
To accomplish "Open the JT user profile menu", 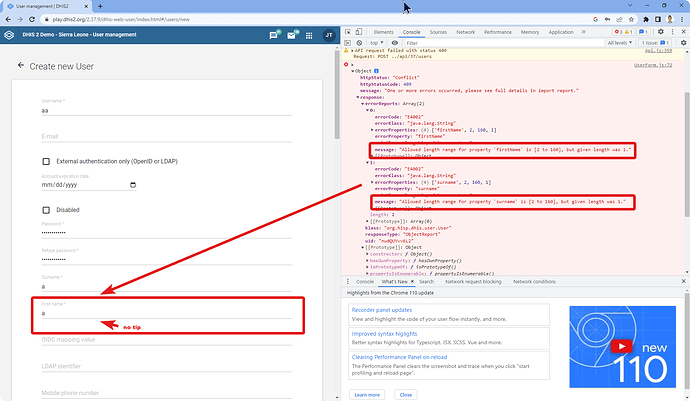I will [328, 35].
